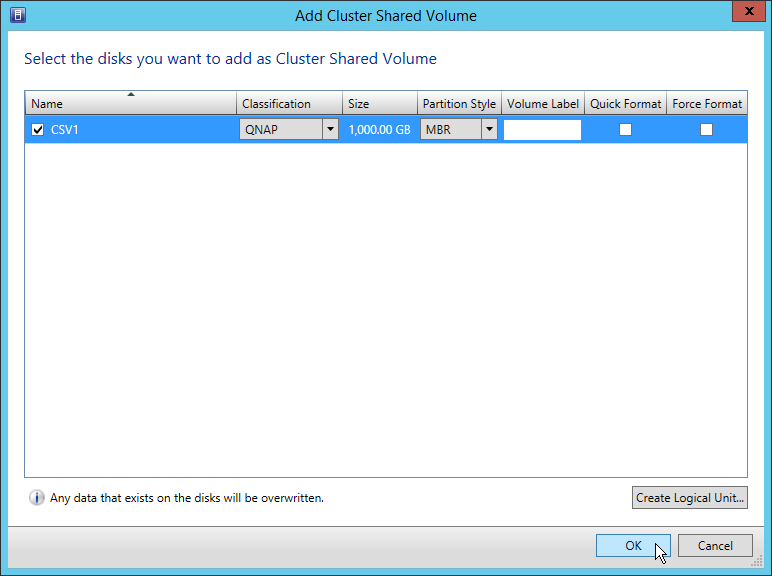Screen dimensions: 772x576
Task: Uncheck the CSV1 disk checkbox
Action: [38, 129]
